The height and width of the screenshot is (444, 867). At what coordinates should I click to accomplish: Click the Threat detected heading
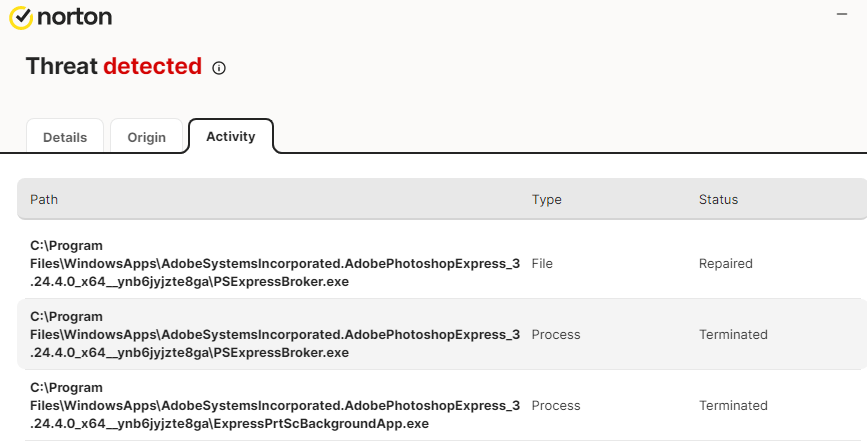coord(113,67)
